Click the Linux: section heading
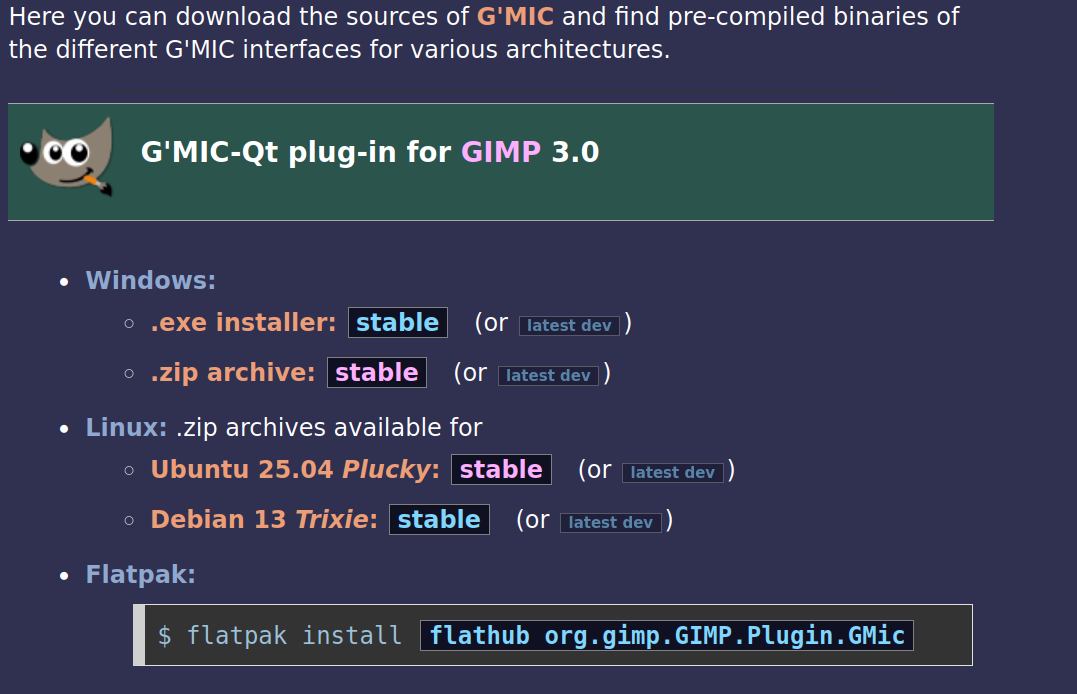Screen dimensions: 1077x694 point(126,427)
